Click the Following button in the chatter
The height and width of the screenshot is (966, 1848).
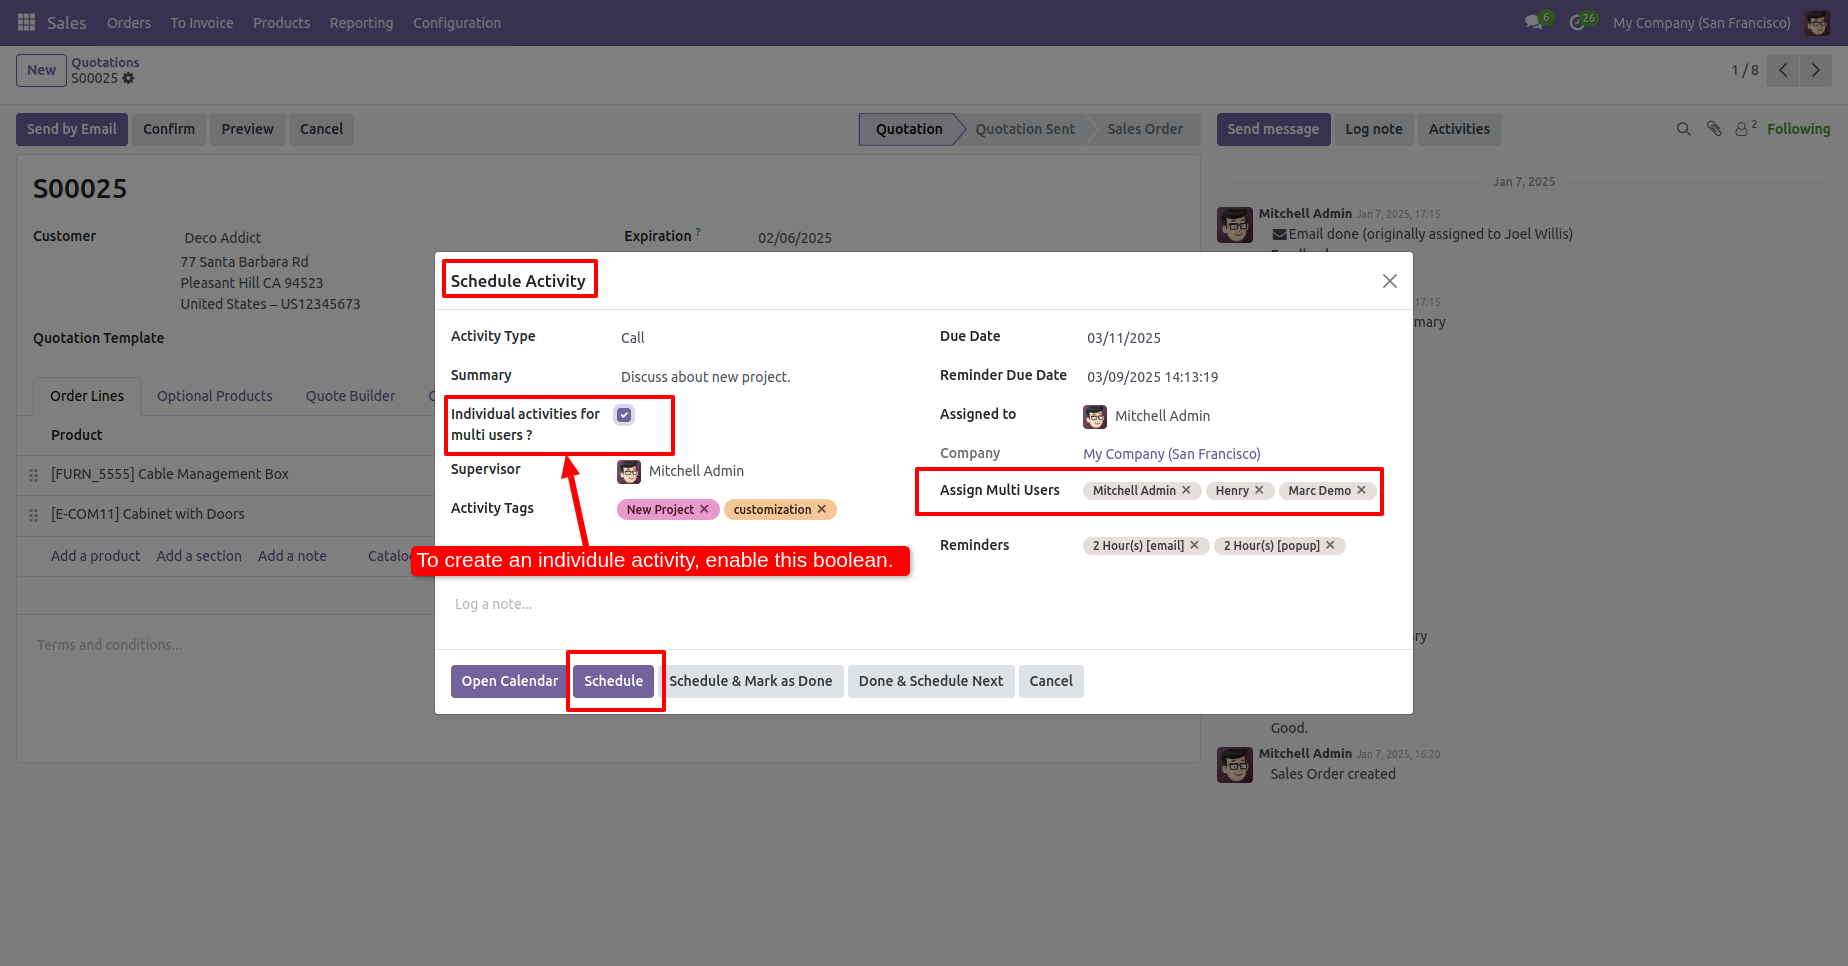point(1798,129)
